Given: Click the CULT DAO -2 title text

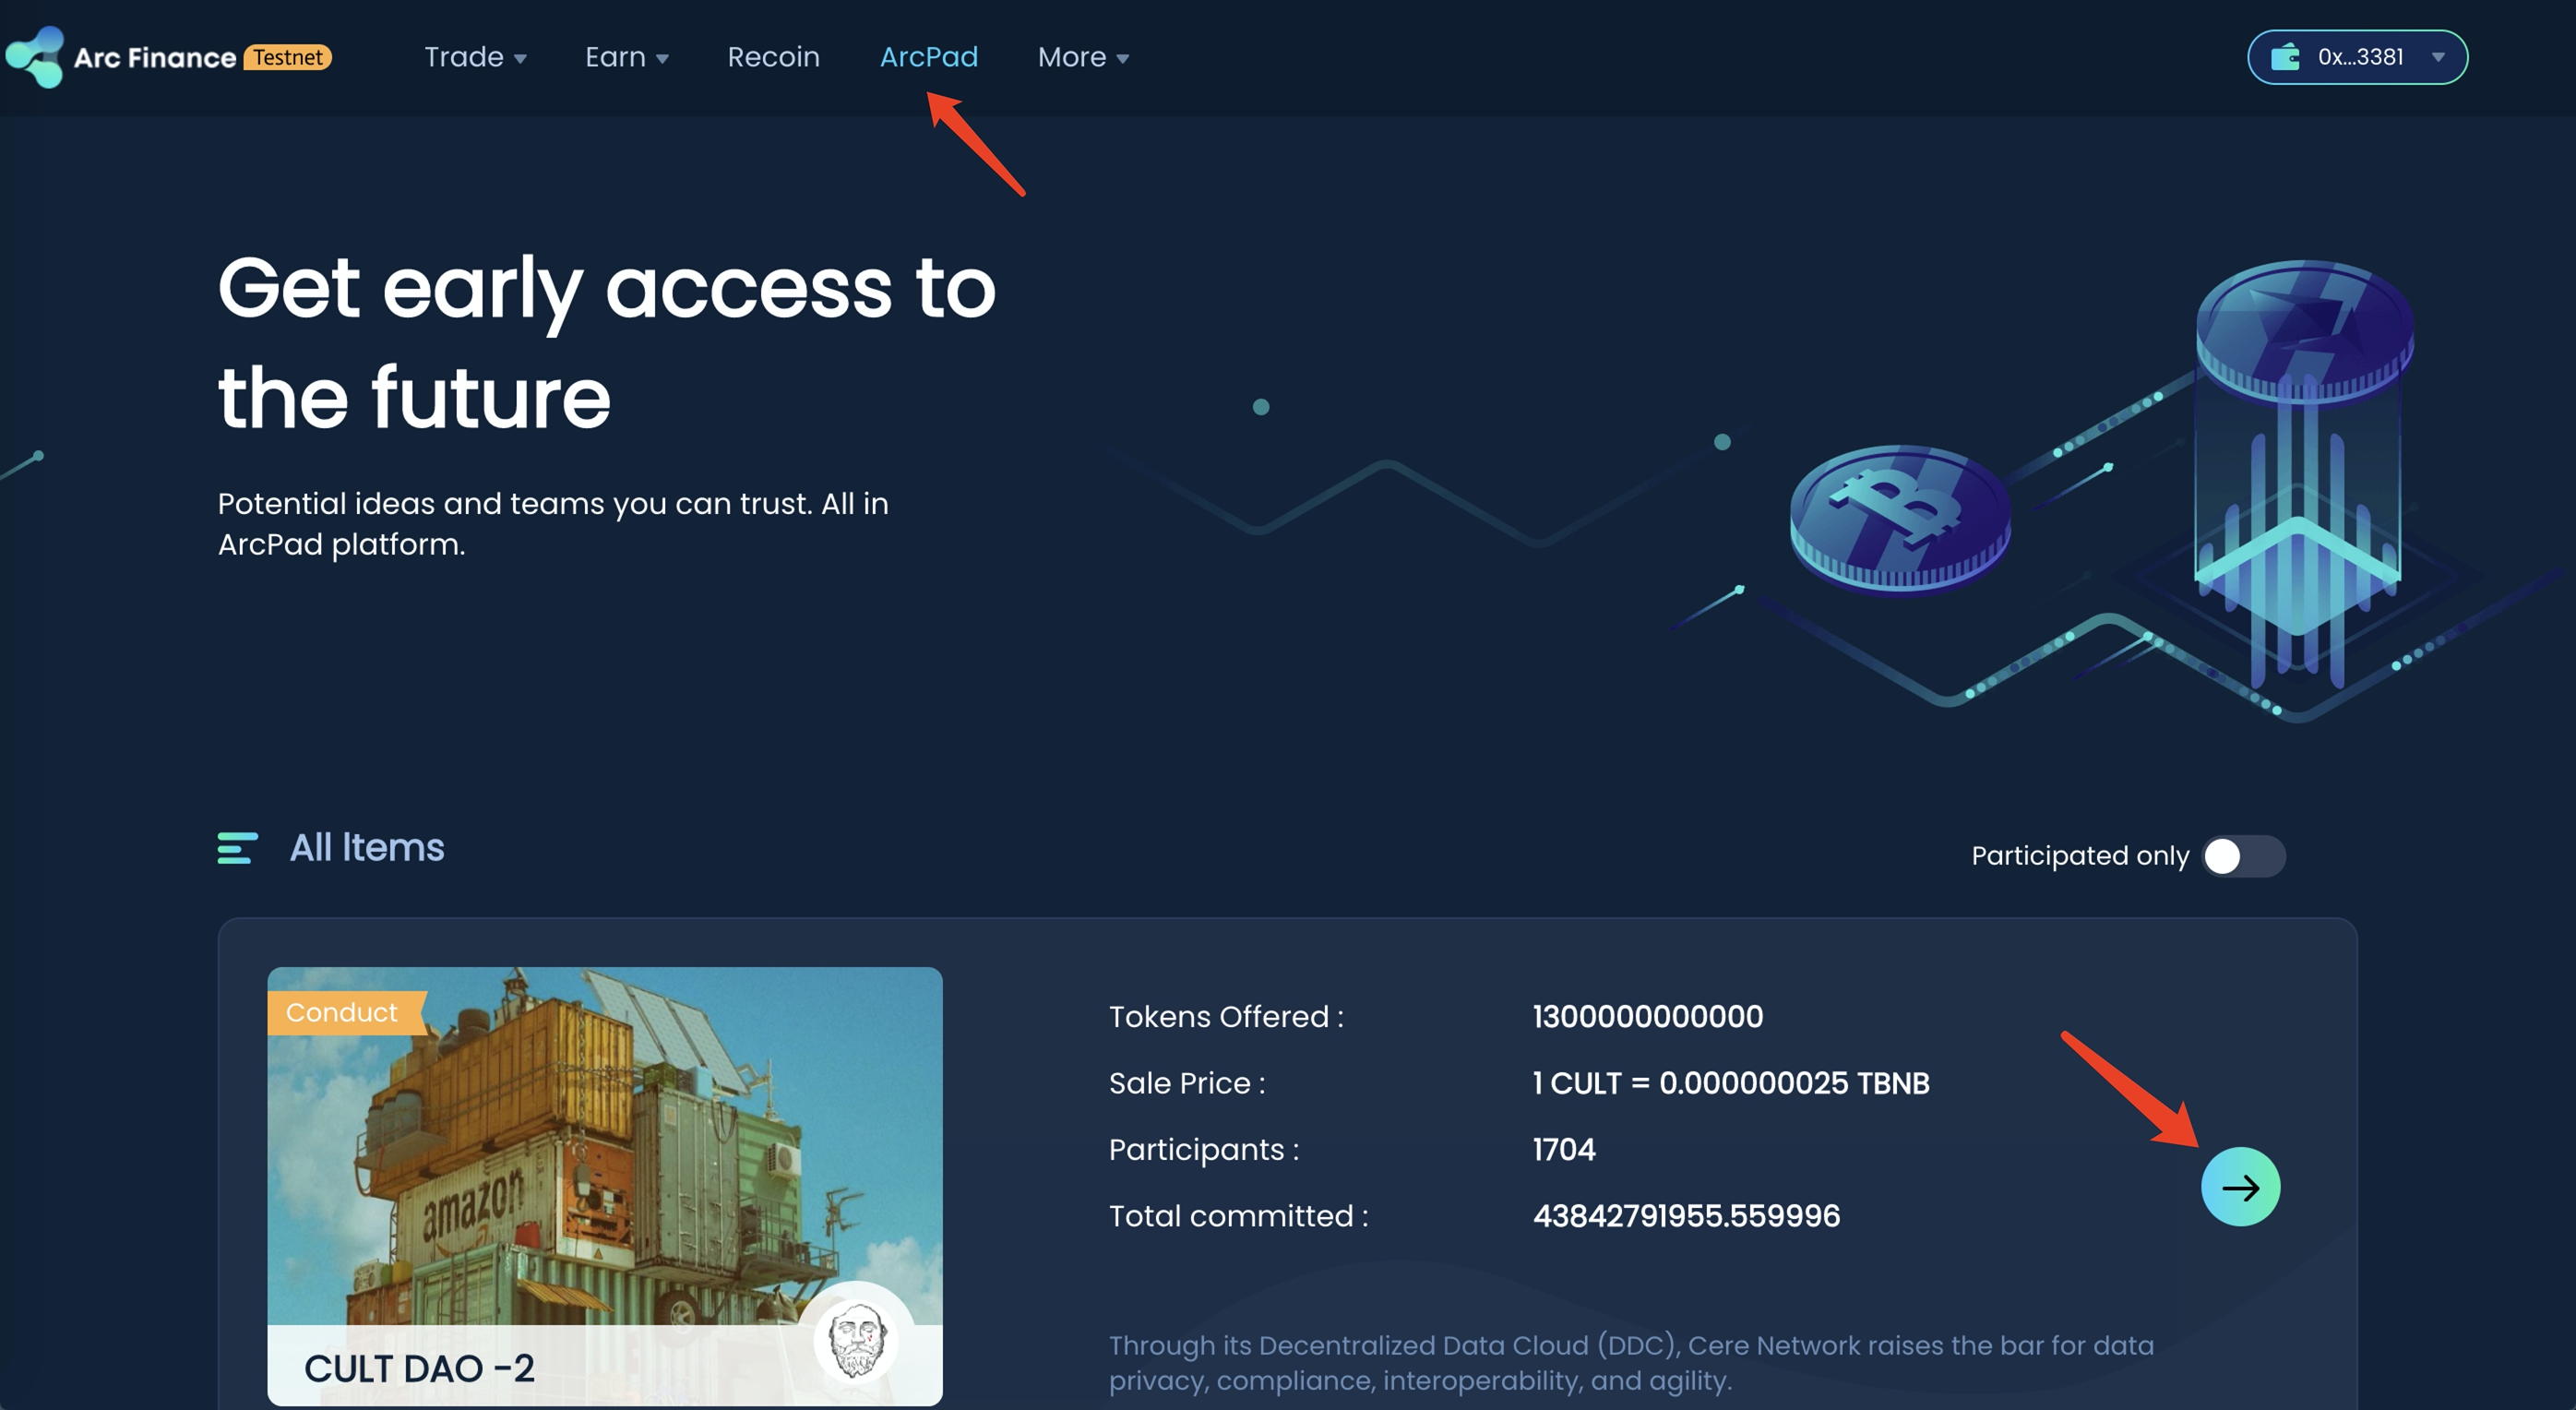Looking at the screenshot, I should (x=419, y=1368).
